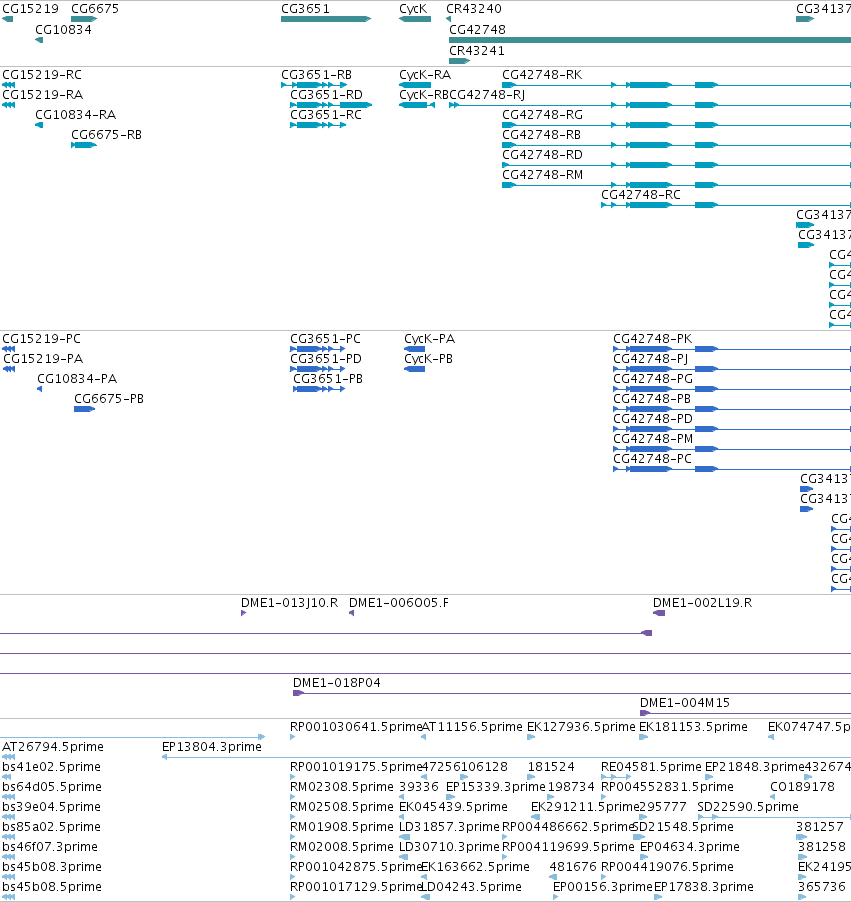Select protein CG15219-PC label
The image size is (851, 902).
(x=41, y=339)
